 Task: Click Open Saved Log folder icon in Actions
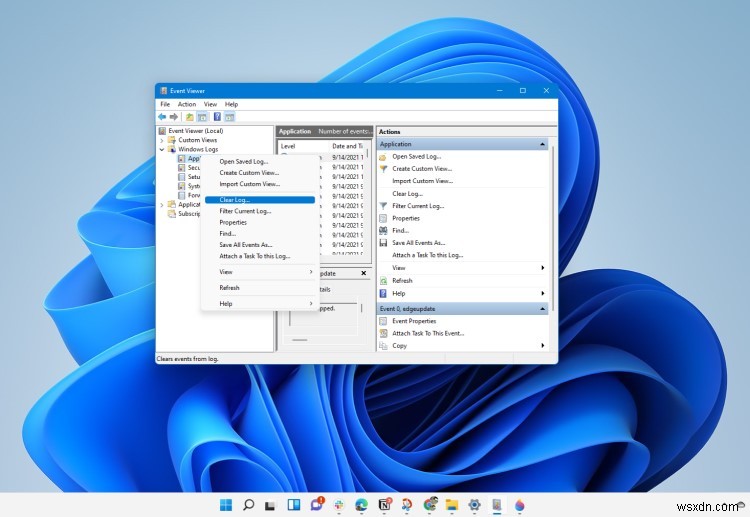(383, 157)
